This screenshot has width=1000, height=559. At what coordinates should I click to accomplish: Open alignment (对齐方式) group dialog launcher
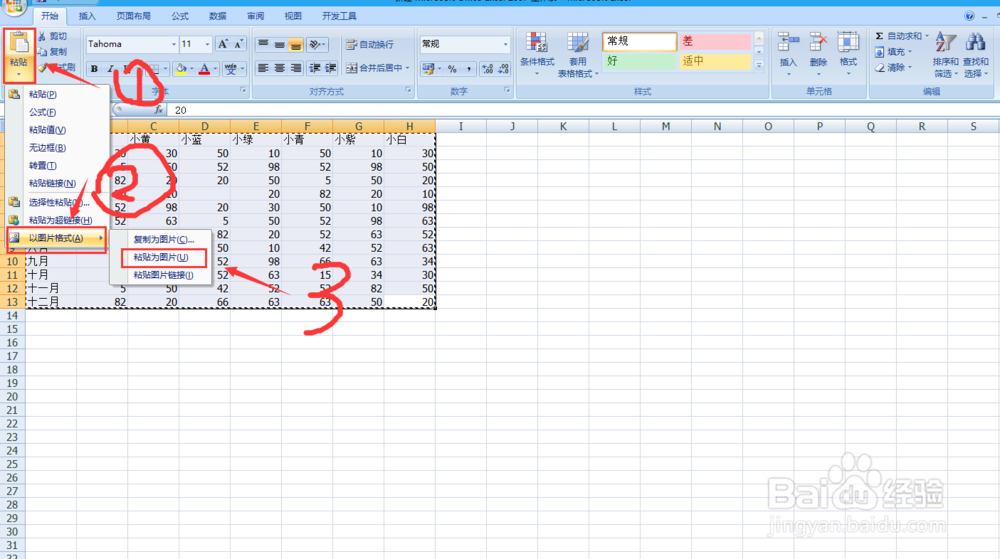pos(408,91)
